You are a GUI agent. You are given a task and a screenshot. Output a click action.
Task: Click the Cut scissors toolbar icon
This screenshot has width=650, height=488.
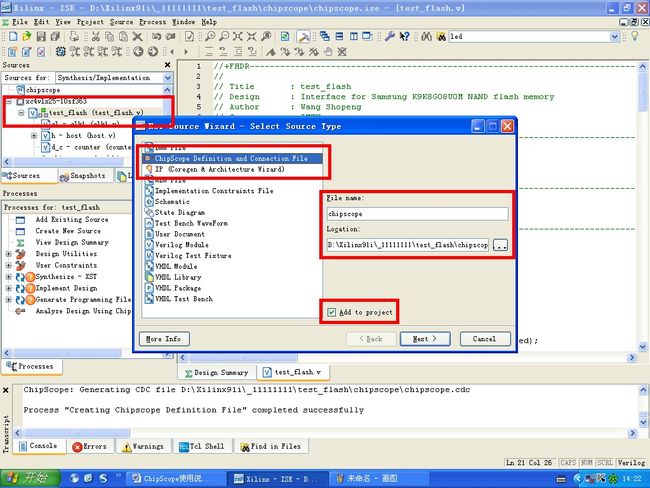click(96, 36)
